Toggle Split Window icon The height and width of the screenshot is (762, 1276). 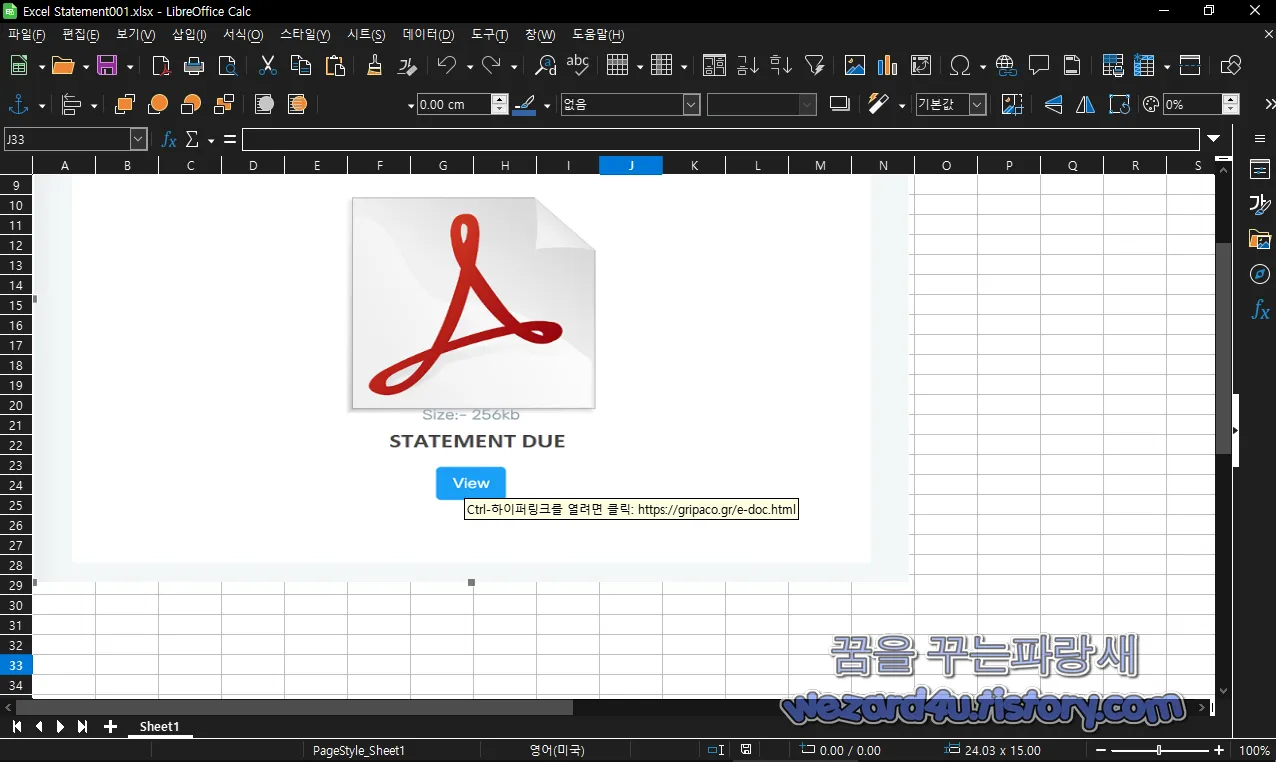click(1190, 66)
